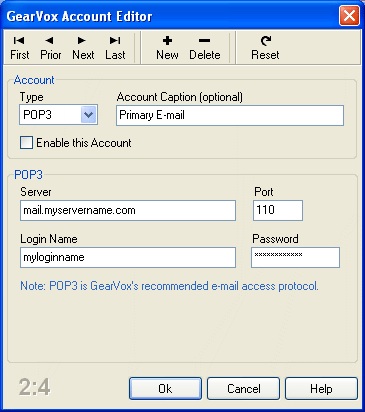The image size is (365, 412).
Task: Click the Login Name field
Action: pos(128,257)
